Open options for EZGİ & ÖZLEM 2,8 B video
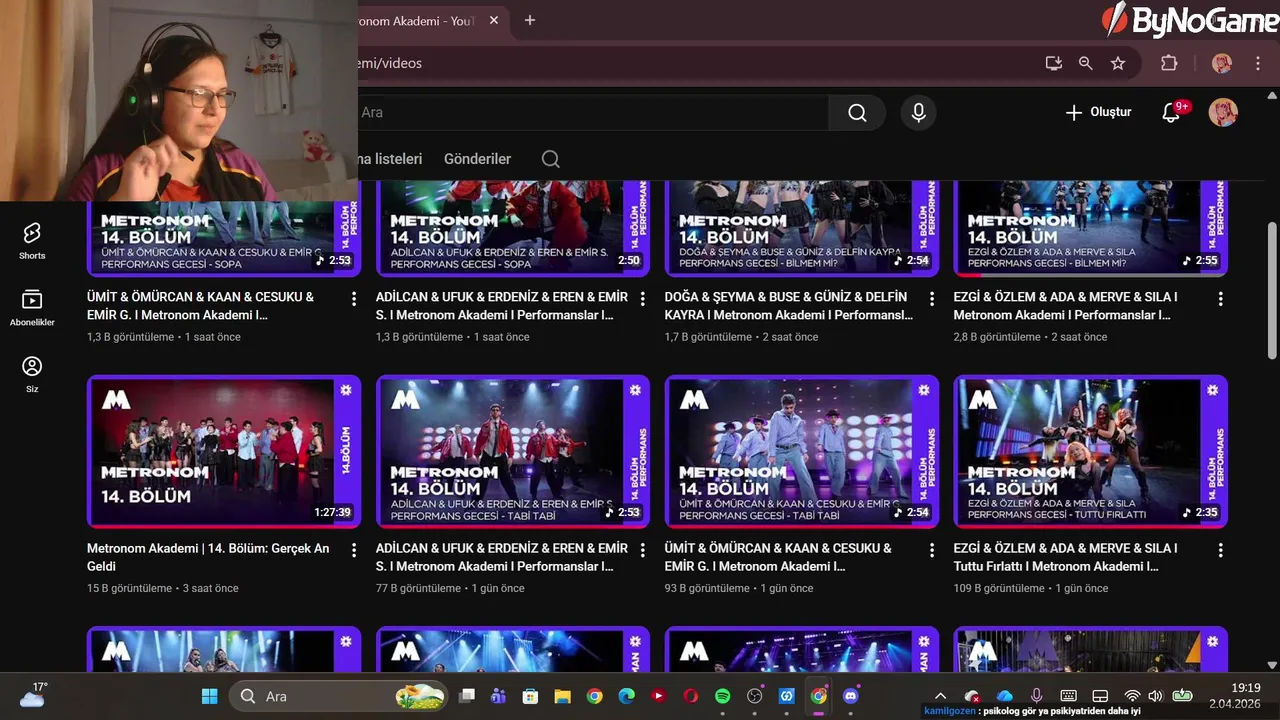Image resolution: width=1280 pixels, height=720 pixels. click(1221, 299)
